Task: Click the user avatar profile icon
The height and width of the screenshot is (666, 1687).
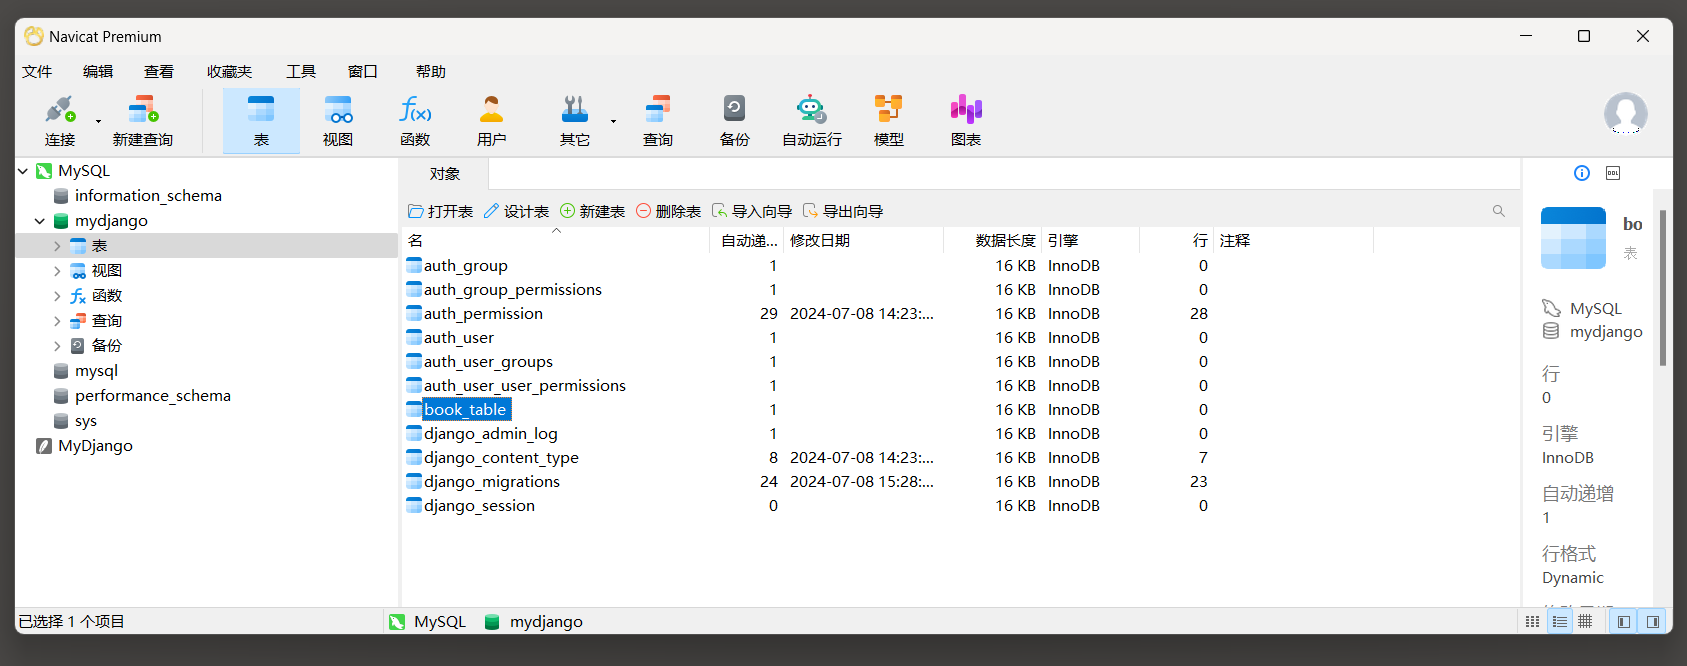Action: point(1626,113)
